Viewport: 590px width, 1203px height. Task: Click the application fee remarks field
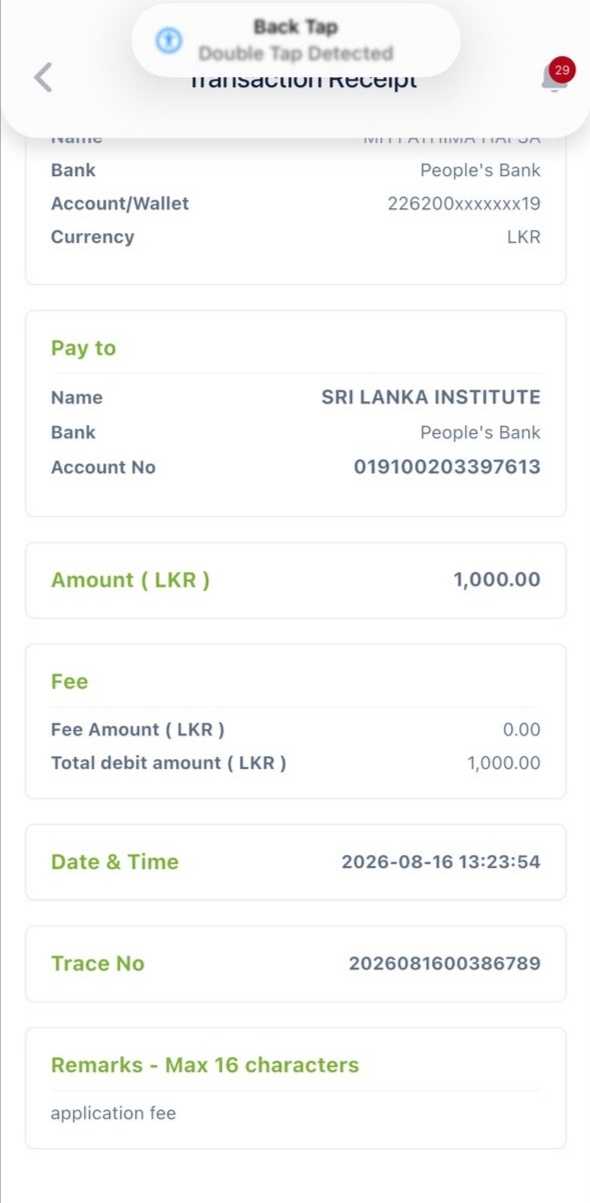[295, 1113]
